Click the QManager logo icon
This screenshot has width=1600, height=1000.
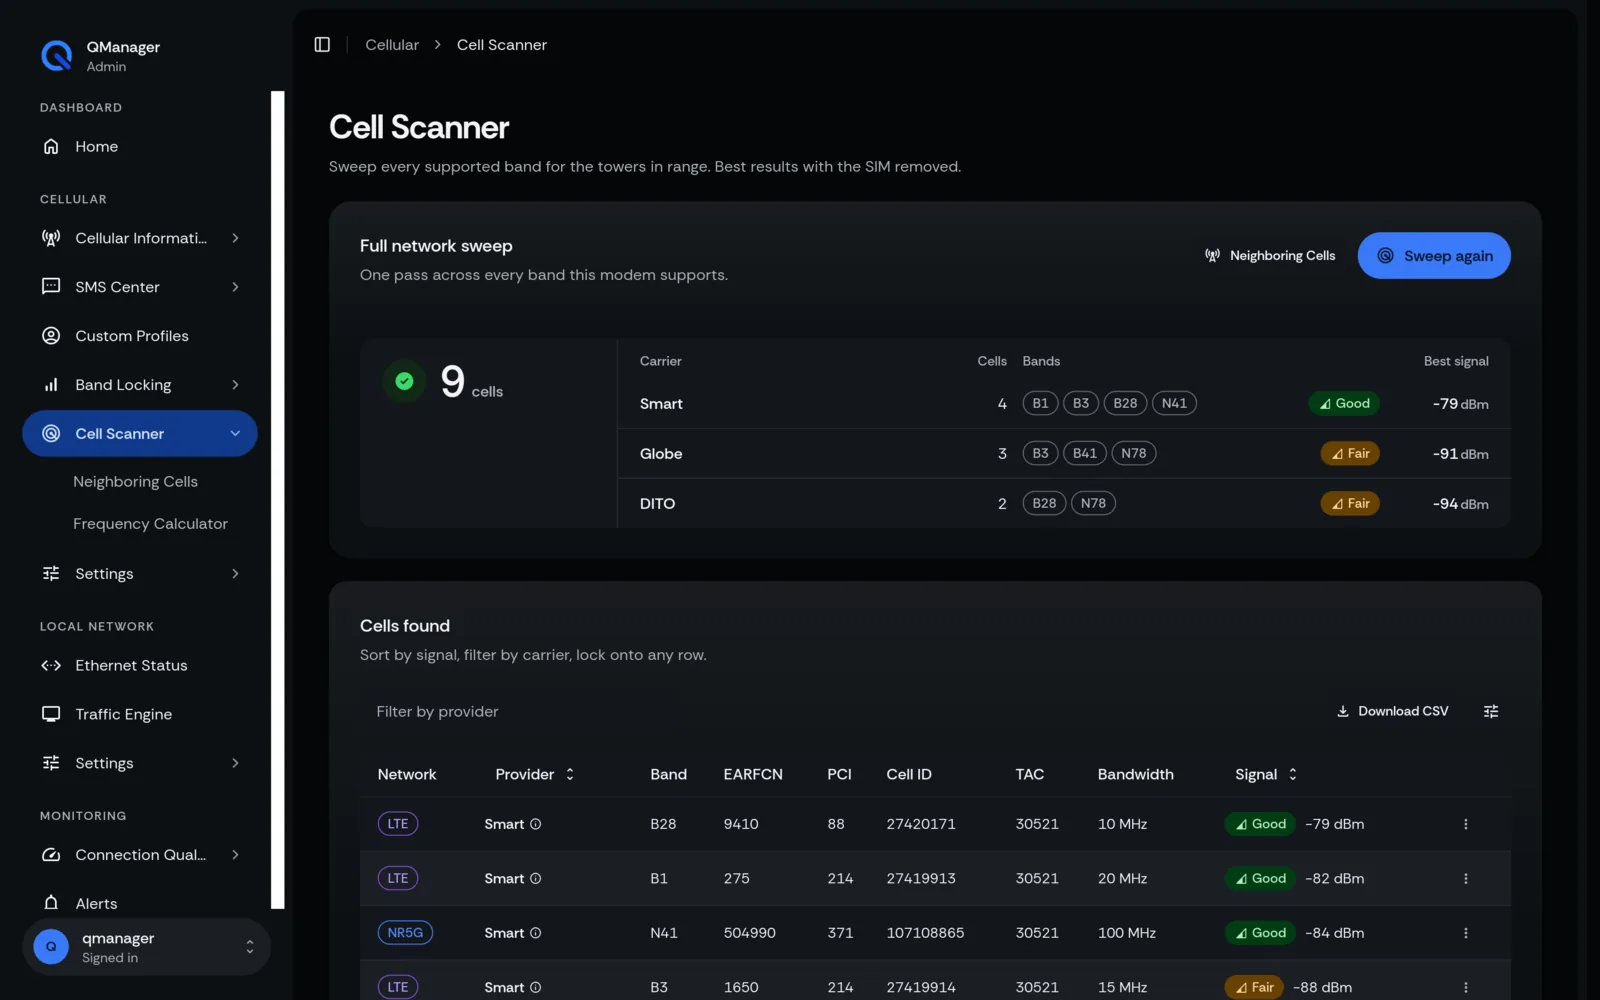pos(57,56)
